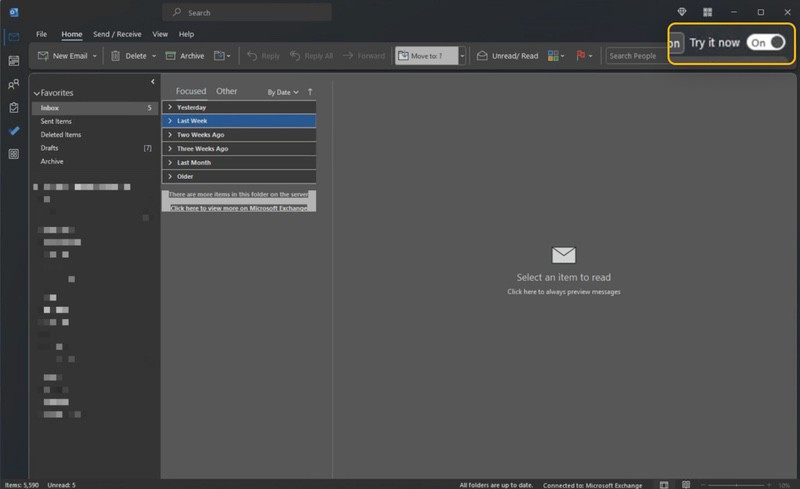Open the Mail module in sidebar
This screenshot has width=800, height=489.
coord(14,37)
